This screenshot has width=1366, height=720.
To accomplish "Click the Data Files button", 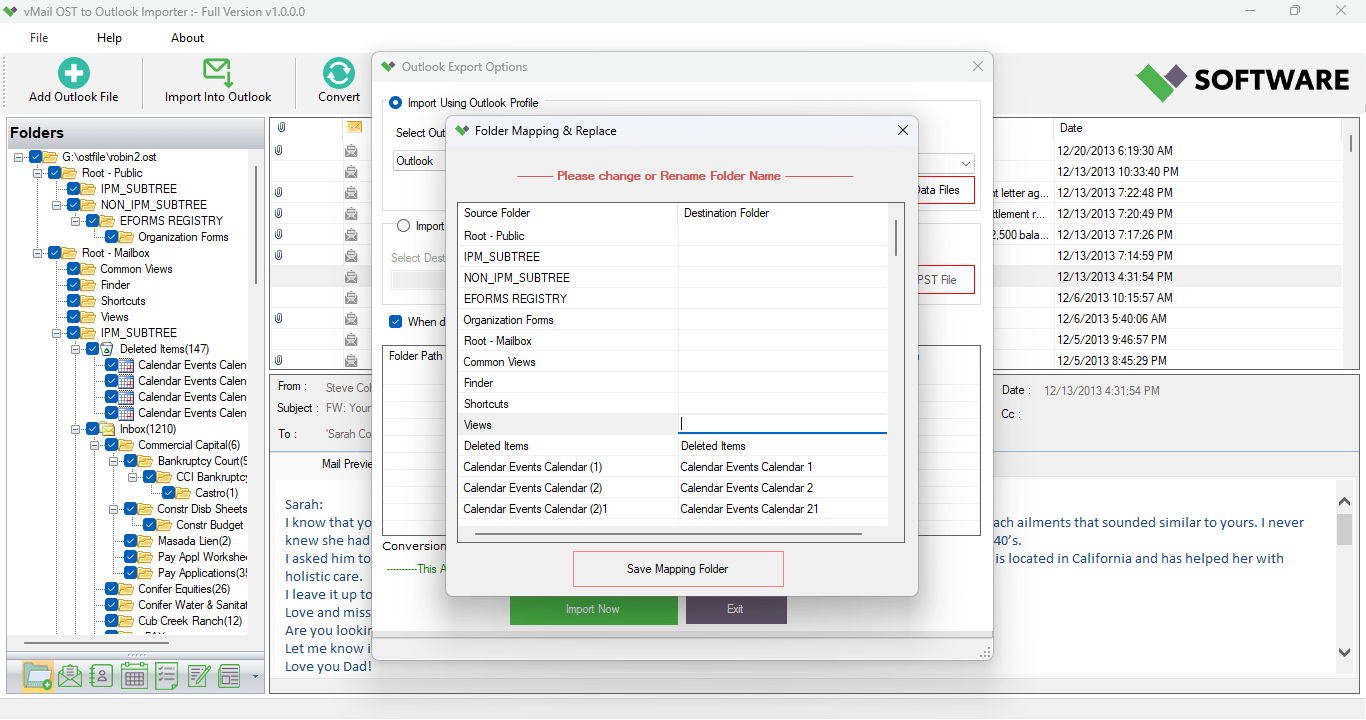I will click(x=944, y=190).
